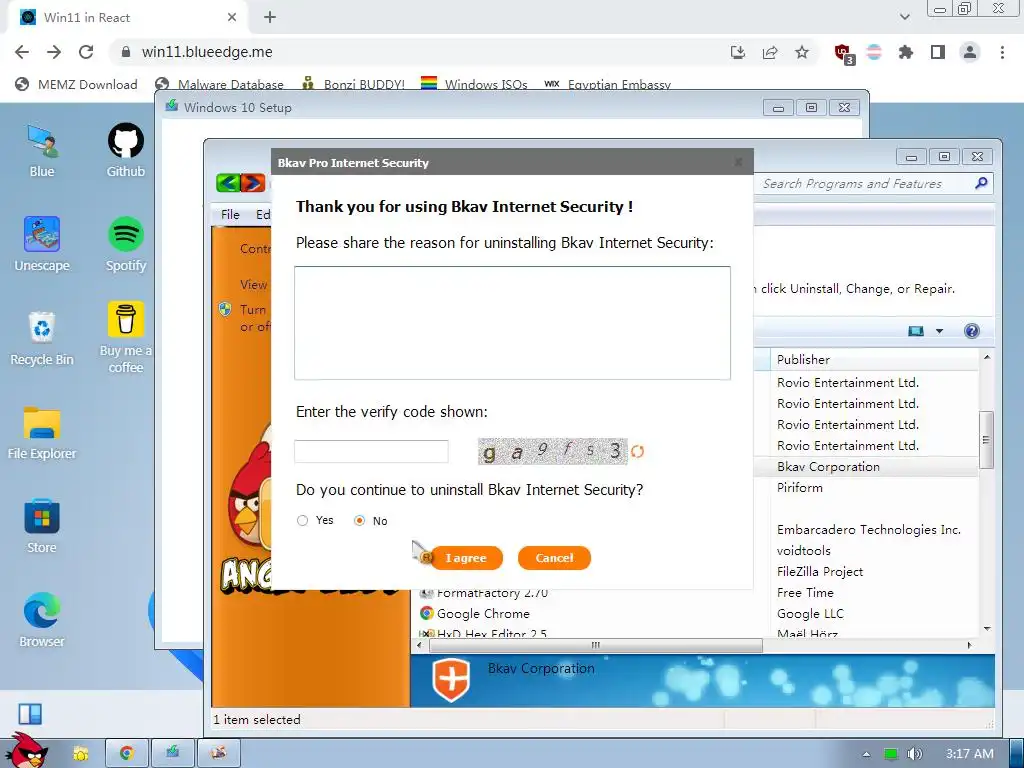Open a new browser tab
Image resolution: width=1024 pixels, height=768 pixels.
pyautogui.click(x=270, y=18)
